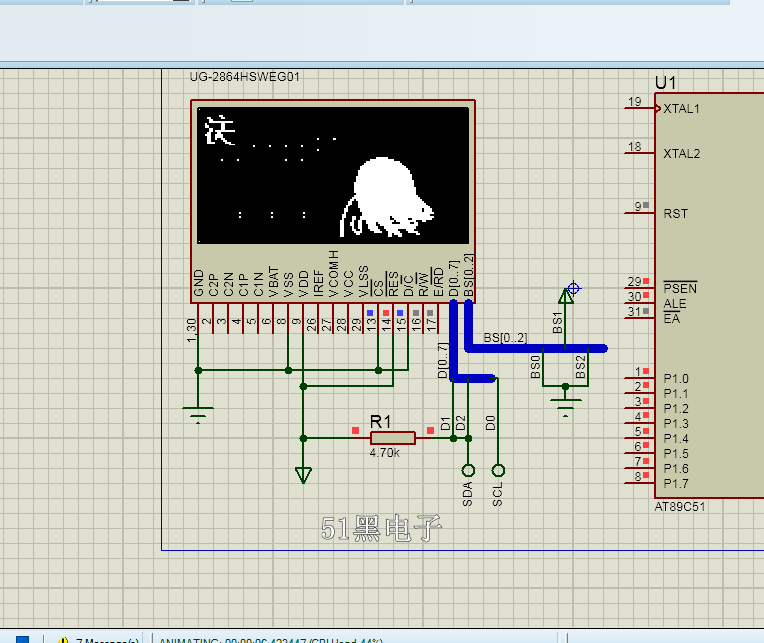Click the D0 wire label
The width and height of the screenshot is (764, 643).
pos(490,423)
